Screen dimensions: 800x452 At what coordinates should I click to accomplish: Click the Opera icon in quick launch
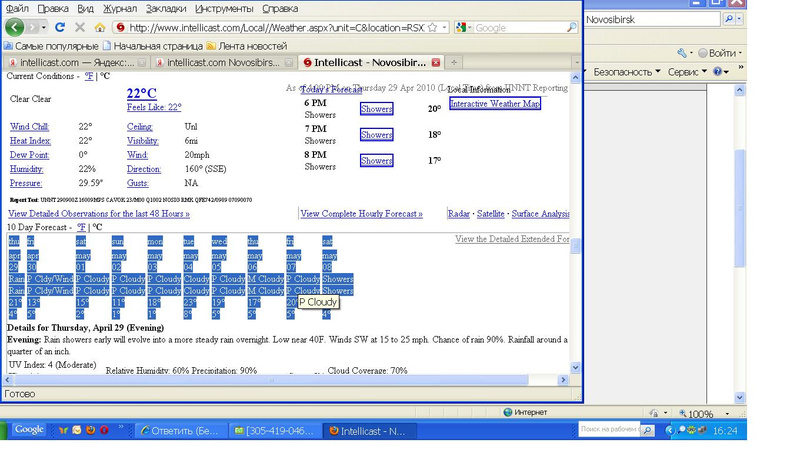pyautogui.click(x=104, y=430)
